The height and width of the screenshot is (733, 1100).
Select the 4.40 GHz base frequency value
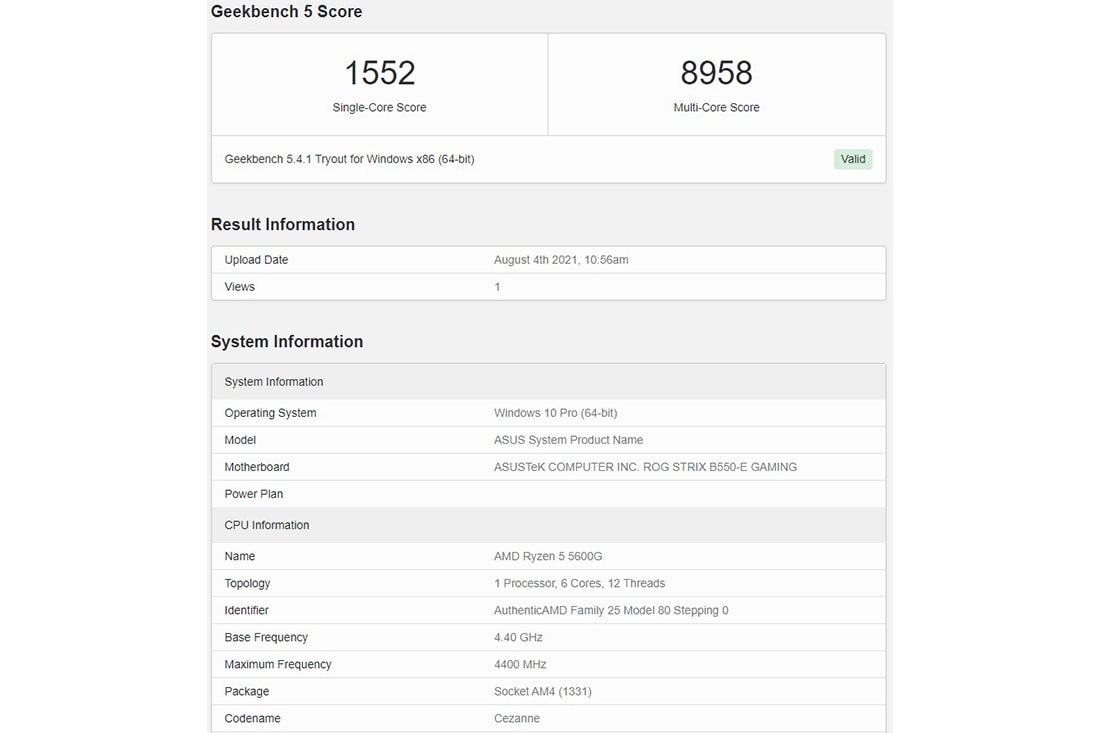[518, 637]
